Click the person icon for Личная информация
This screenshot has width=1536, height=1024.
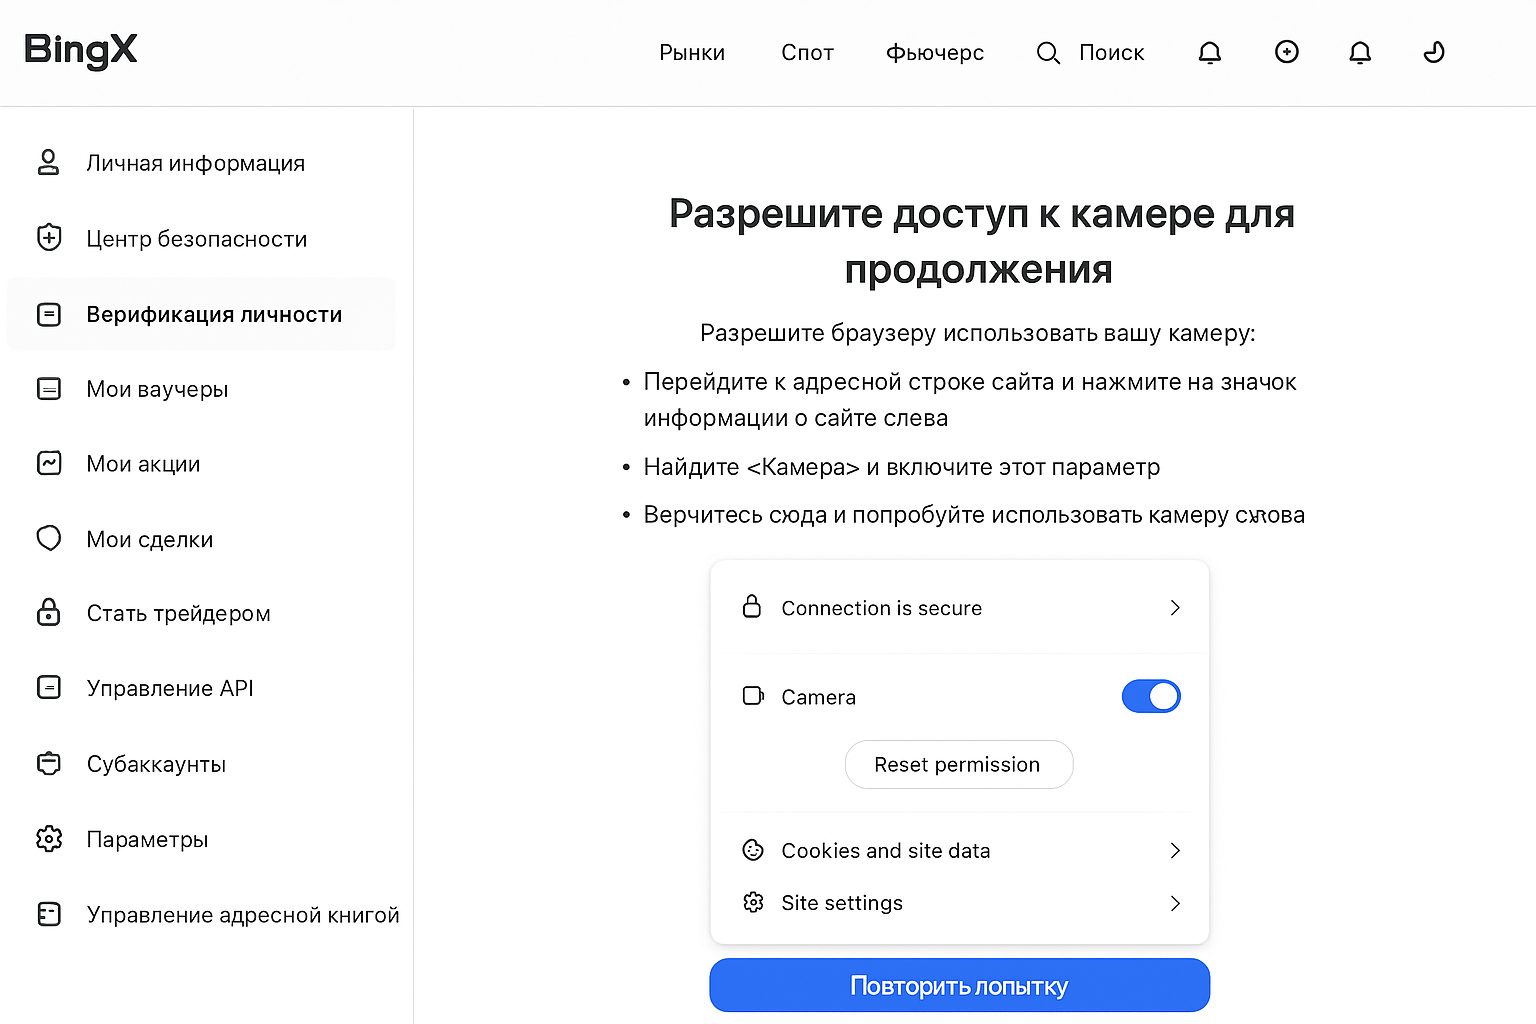pos(48,163)
